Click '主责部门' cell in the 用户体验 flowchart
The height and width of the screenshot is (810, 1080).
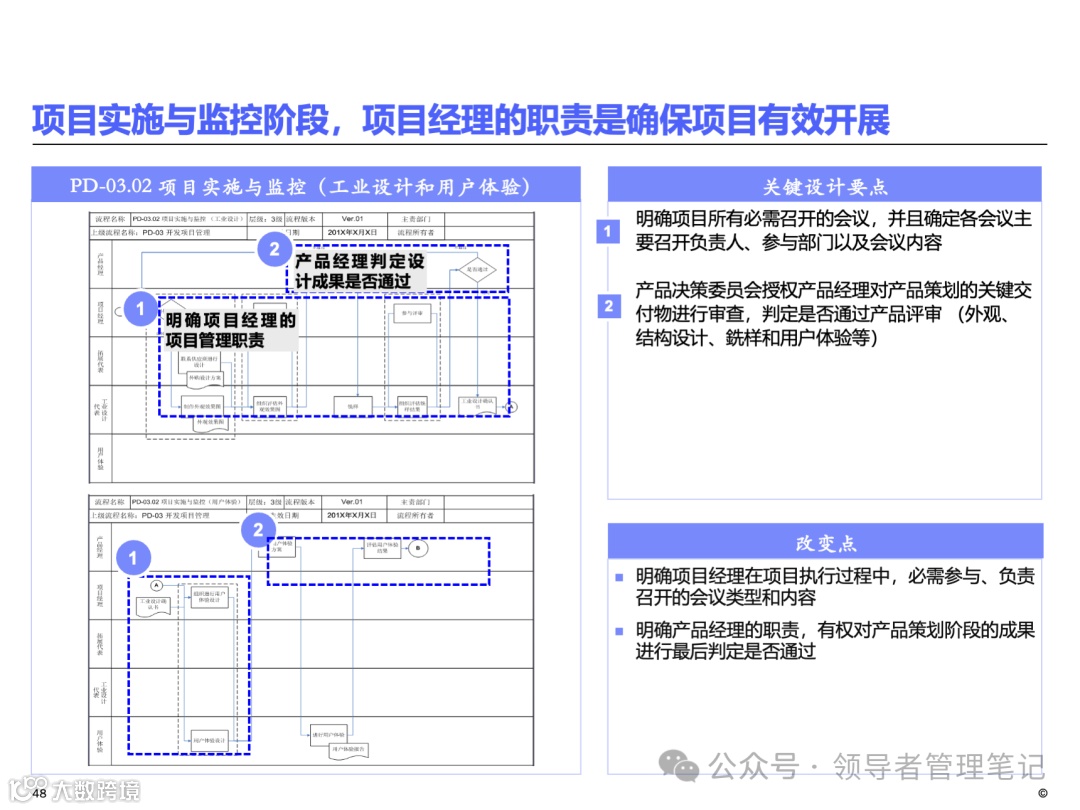[x=416, y=502]
